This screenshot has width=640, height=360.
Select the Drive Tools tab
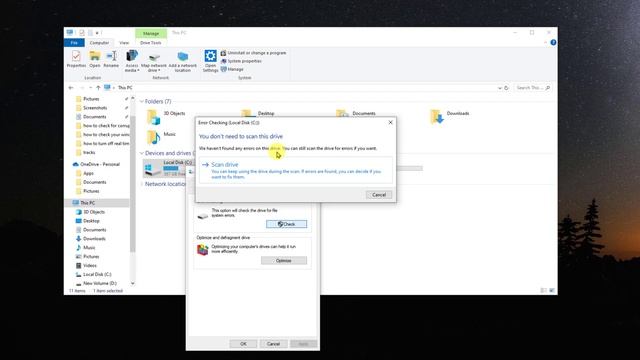click(151, 42)
